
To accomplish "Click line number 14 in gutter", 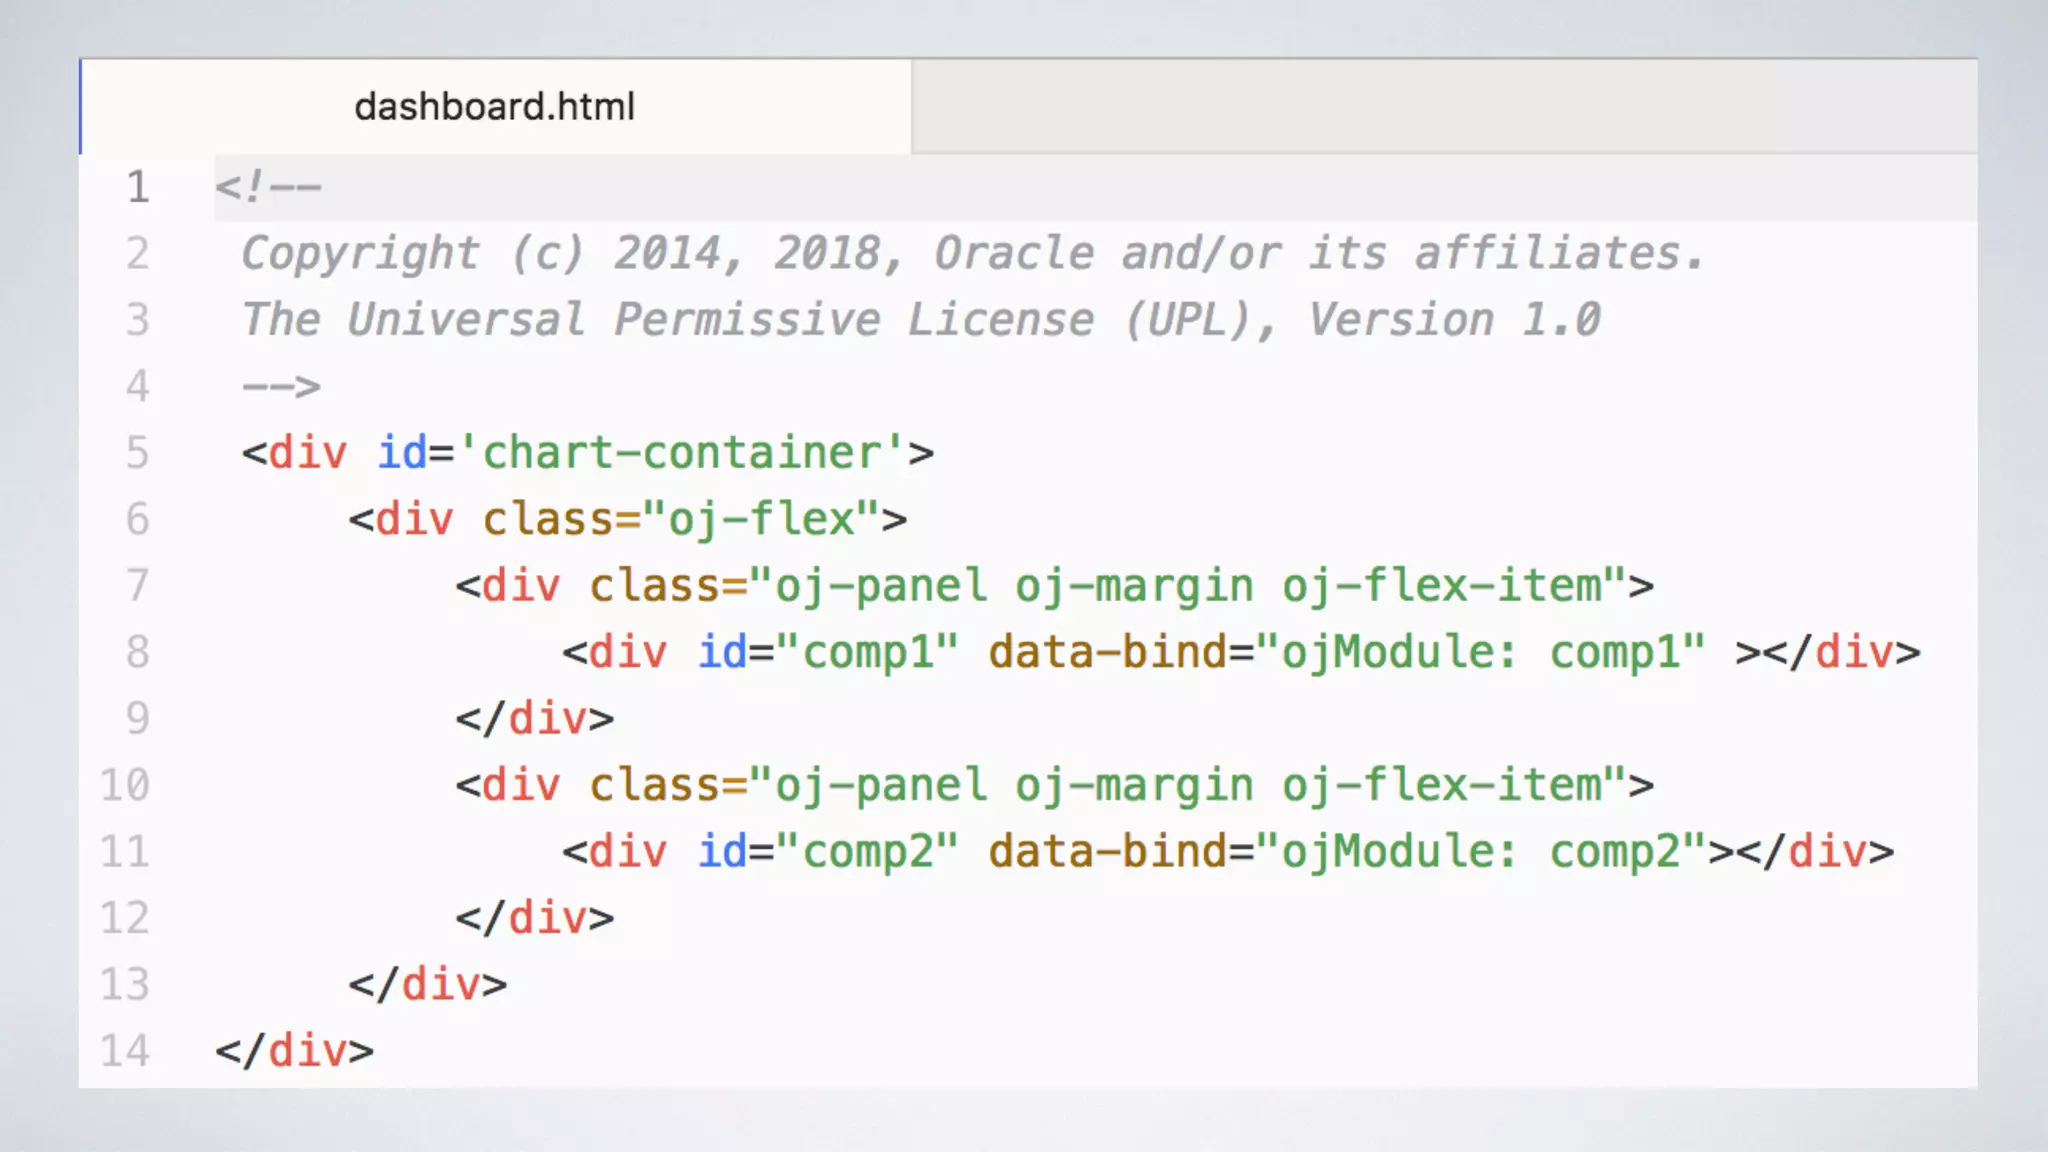I will [x=126, y=1051].
